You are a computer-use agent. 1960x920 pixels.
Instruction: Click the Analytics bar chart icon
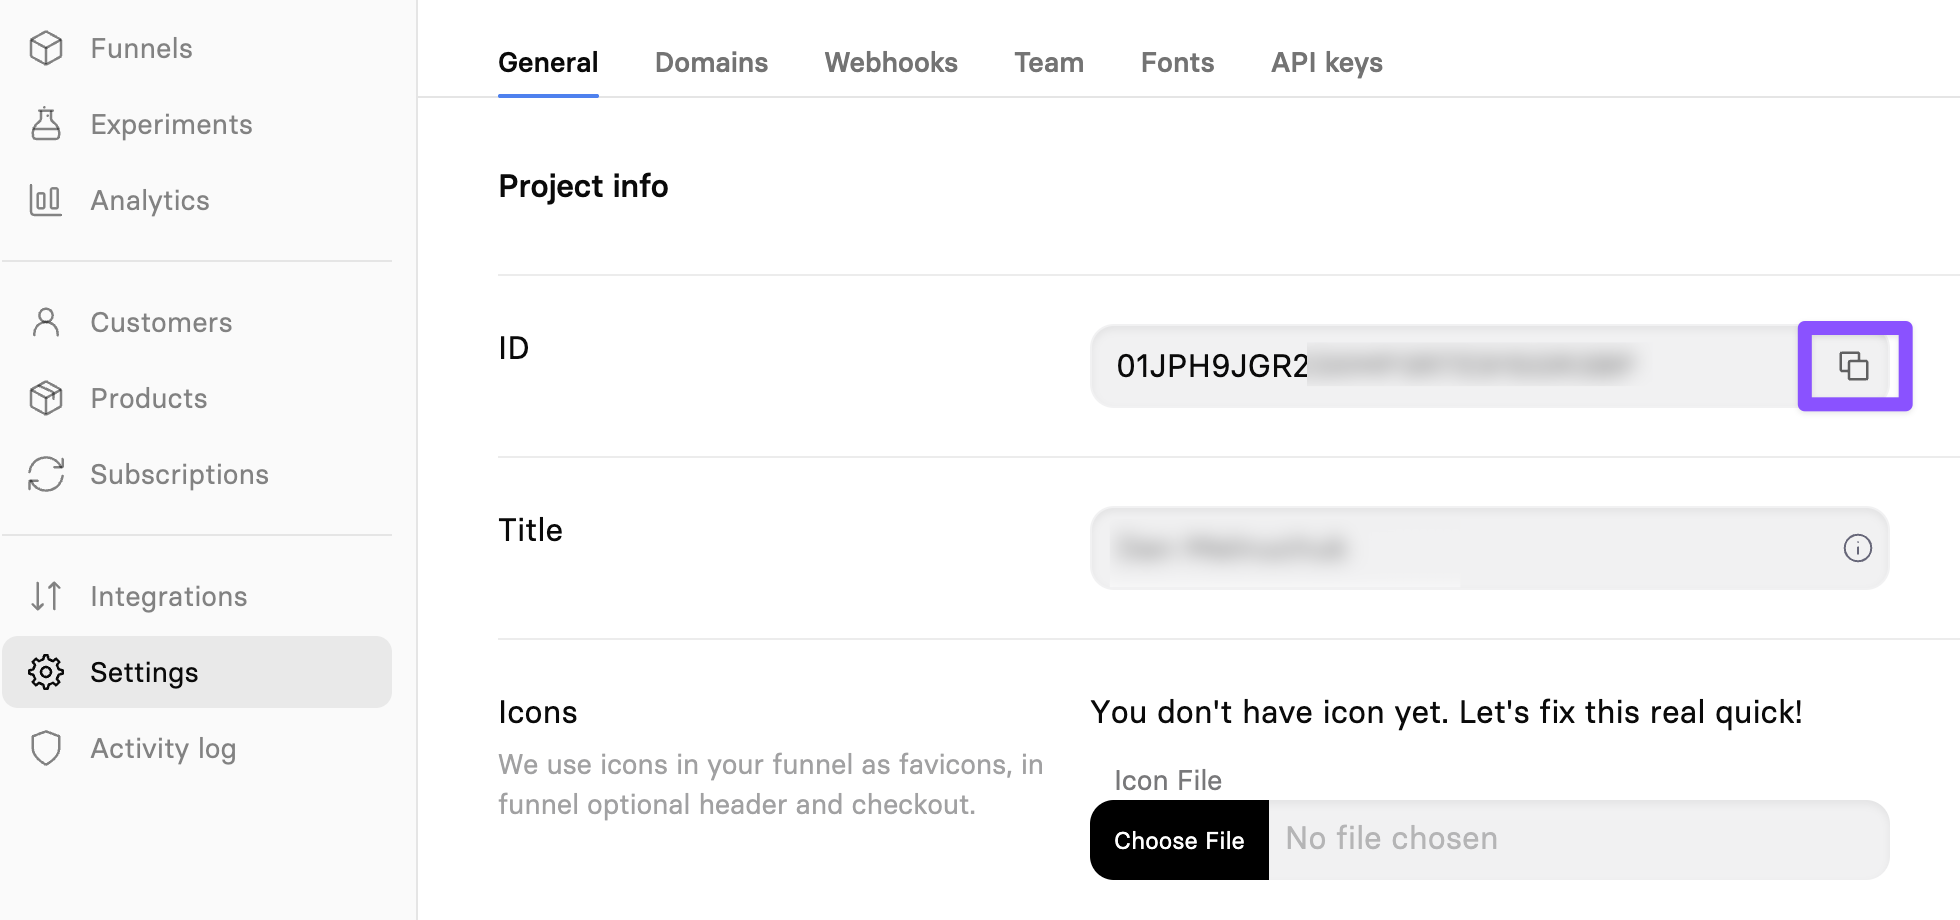point(46,200)
